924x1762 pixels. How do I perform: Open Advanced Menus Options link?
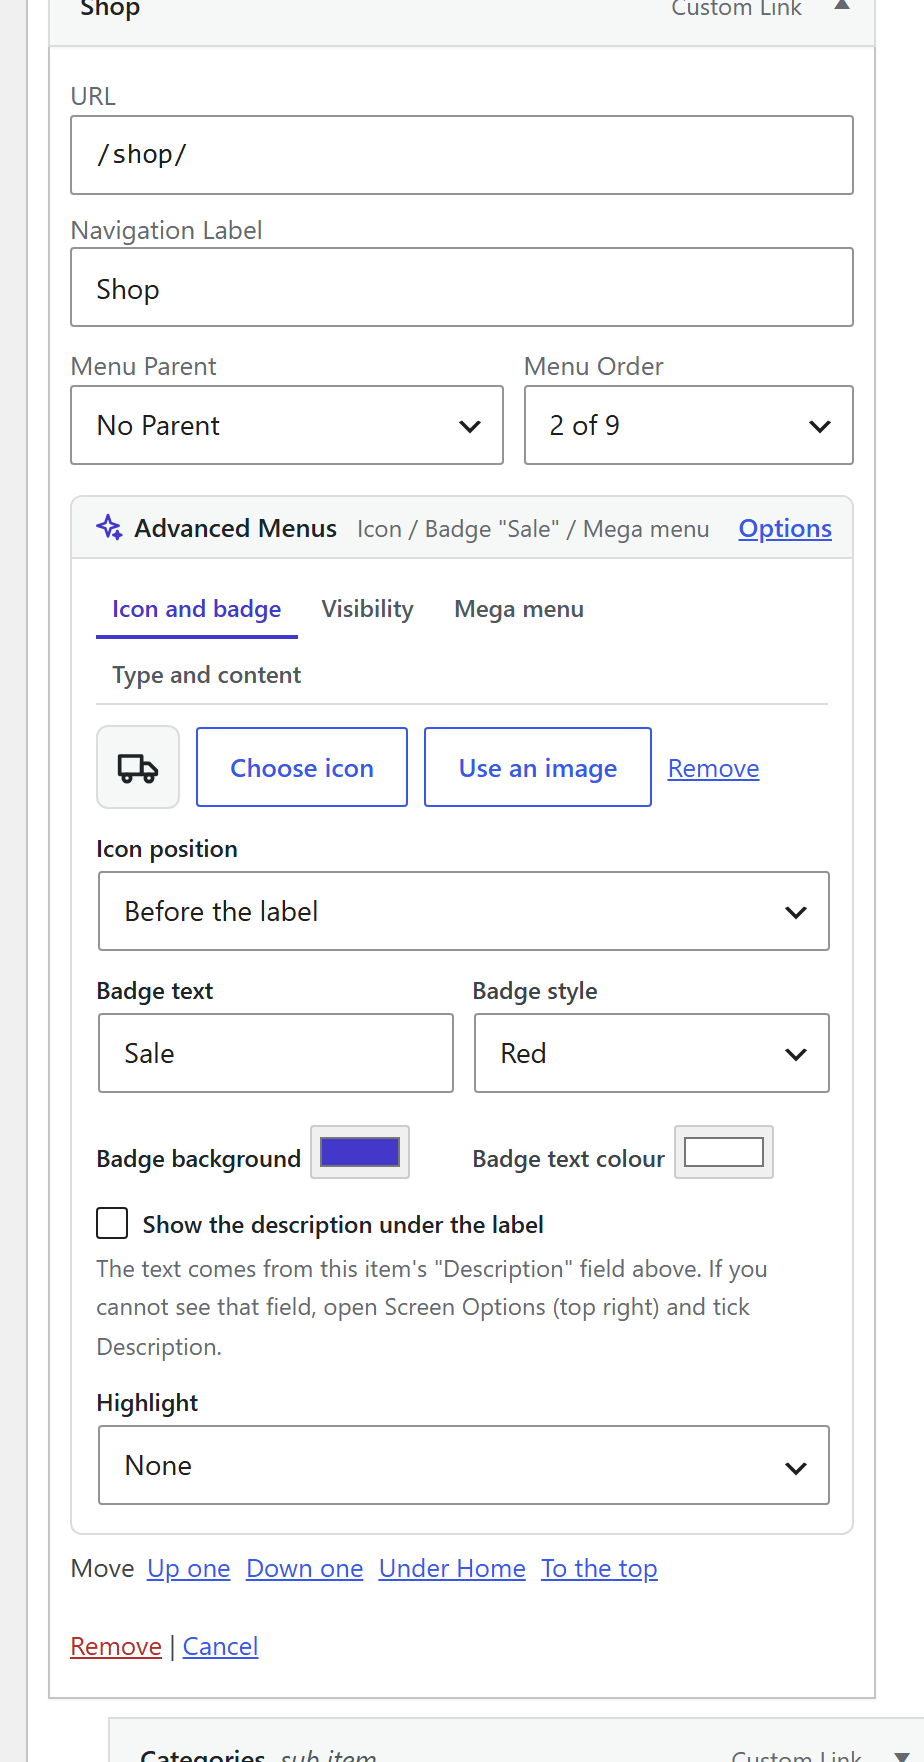click(785, 528)
